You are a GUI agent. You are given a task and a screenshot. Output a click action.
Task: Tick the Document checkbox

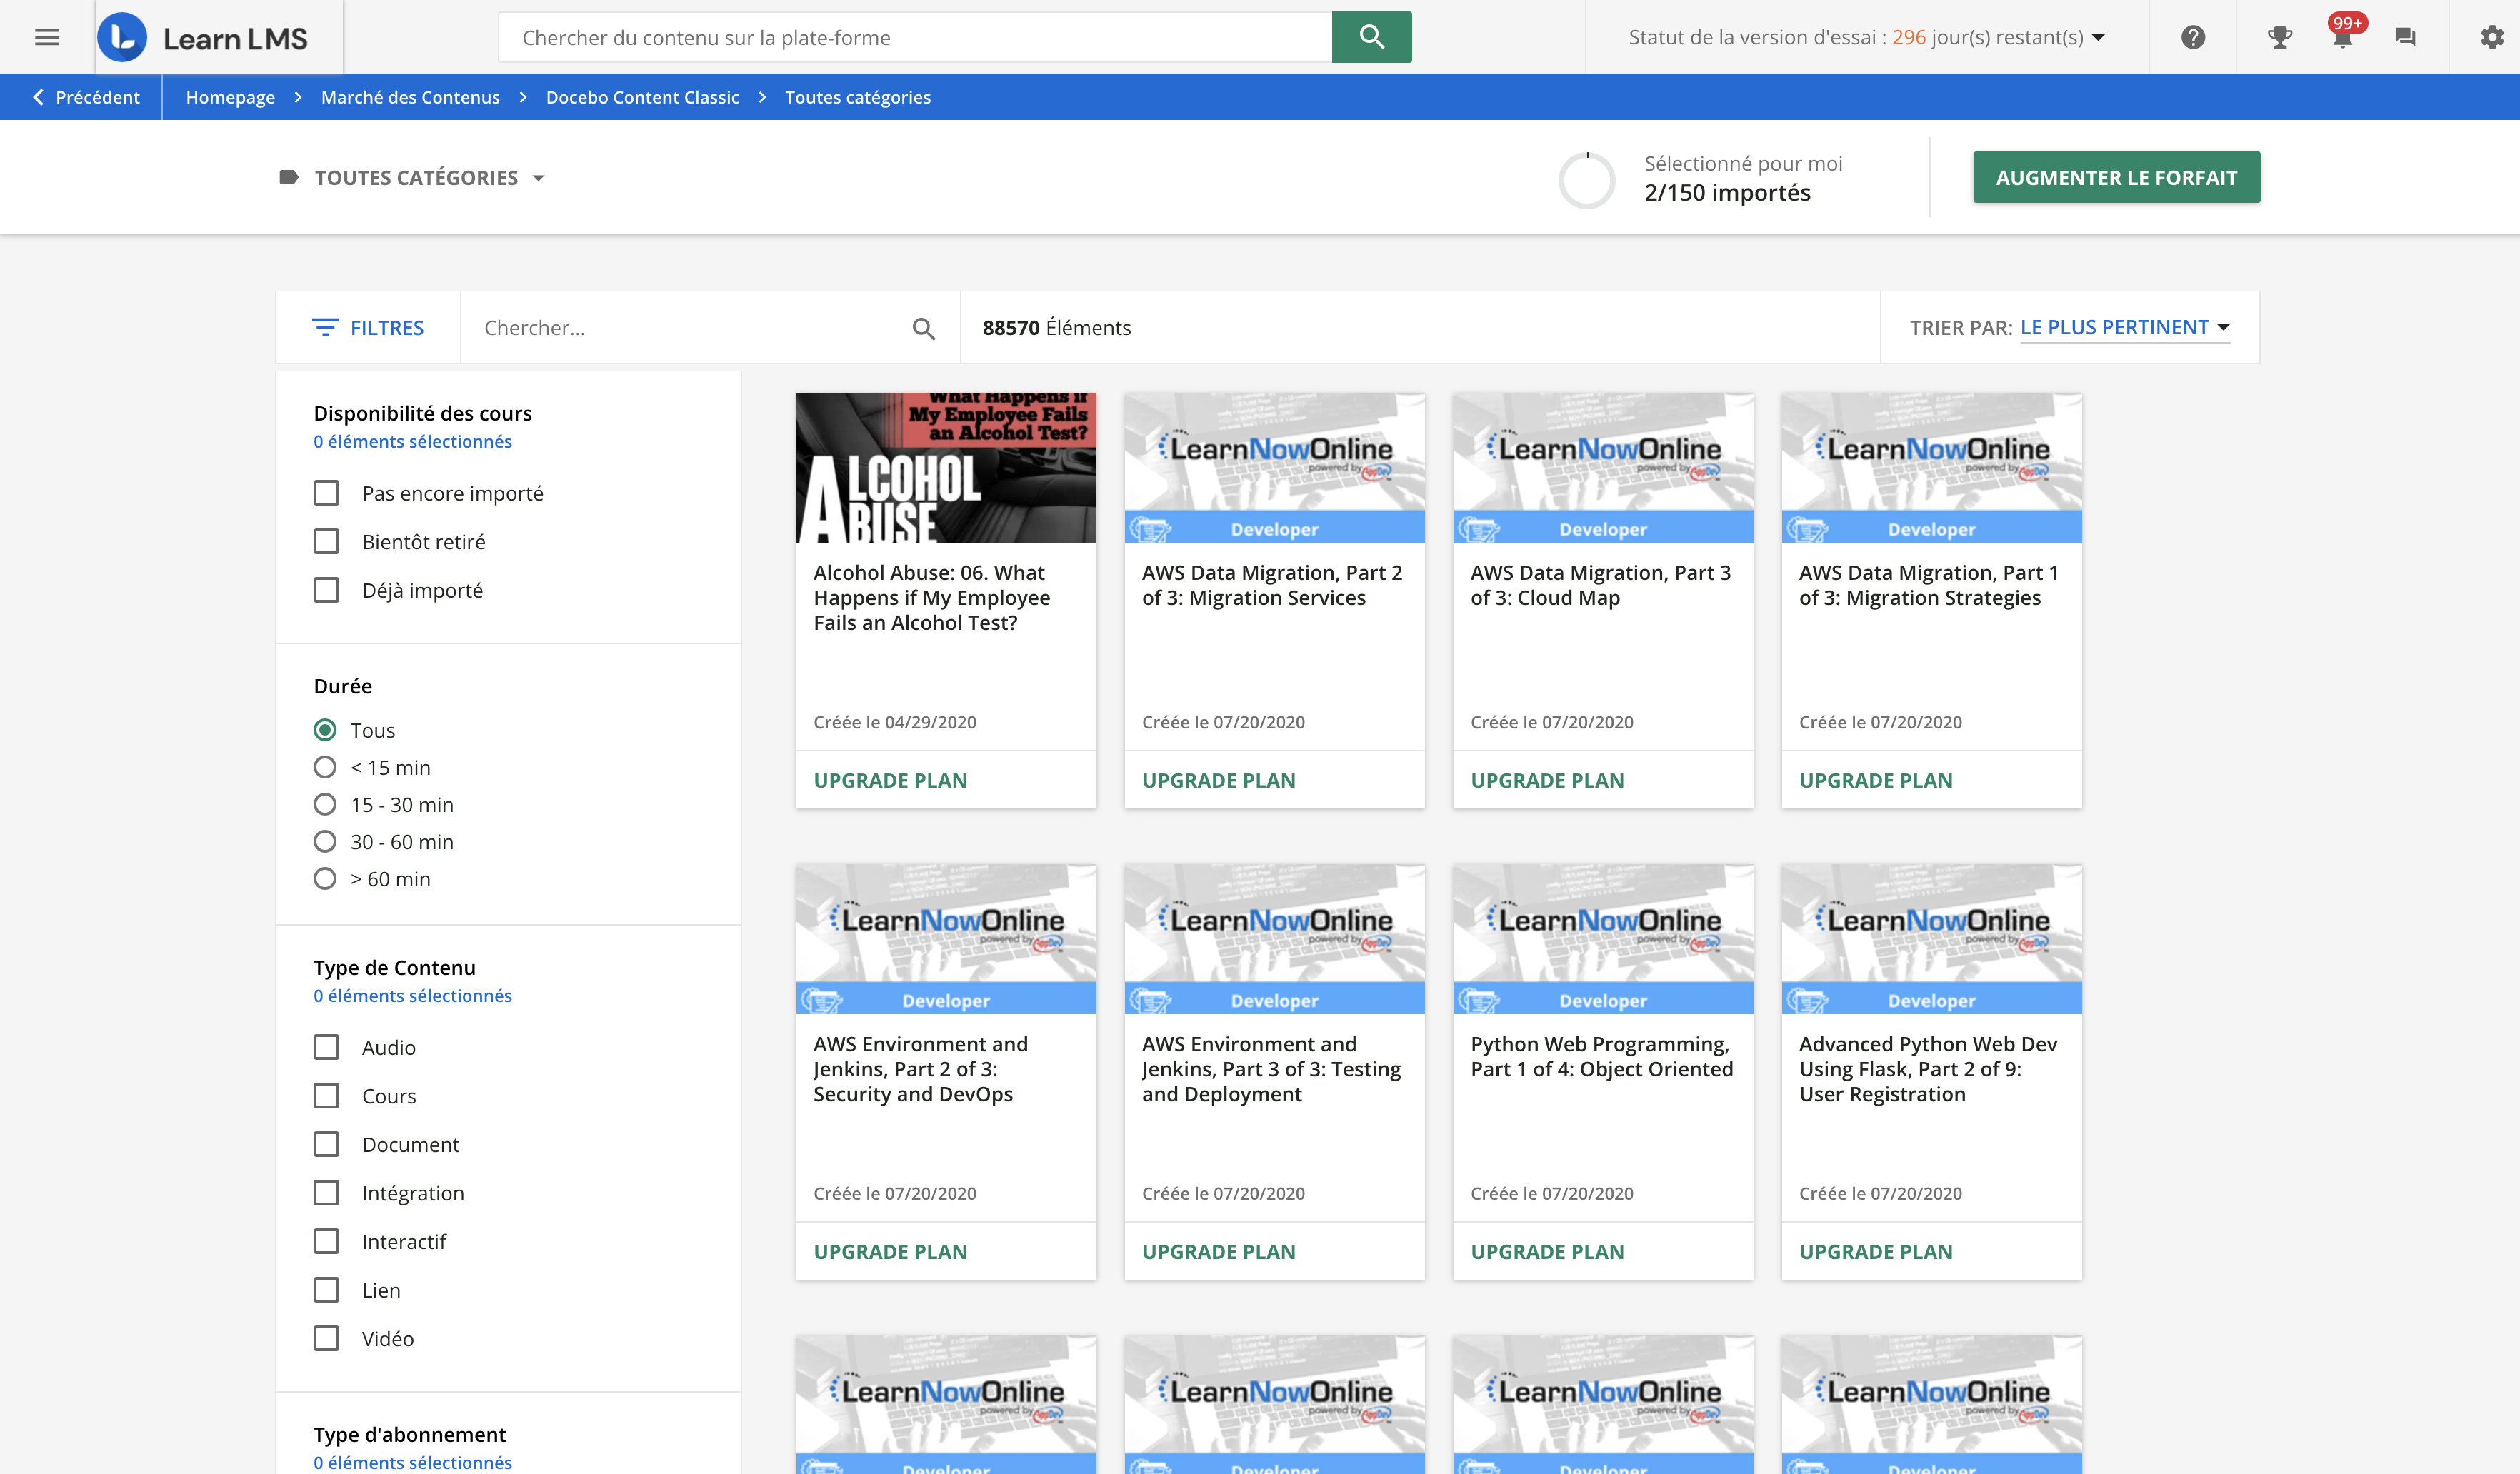point(326,1144)
